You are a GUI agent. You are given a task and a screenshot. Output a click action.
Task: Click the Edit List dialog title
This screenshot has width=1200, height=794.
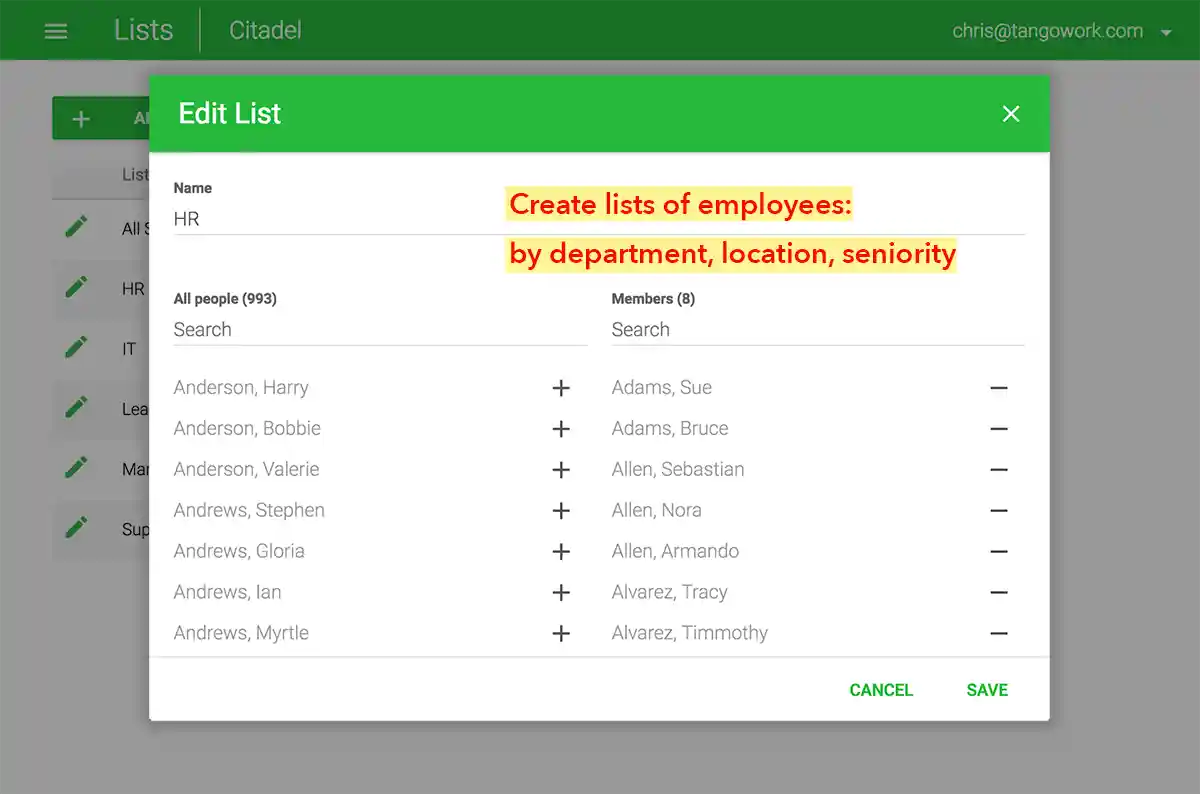pyautogui.click(x=230, y=114)
